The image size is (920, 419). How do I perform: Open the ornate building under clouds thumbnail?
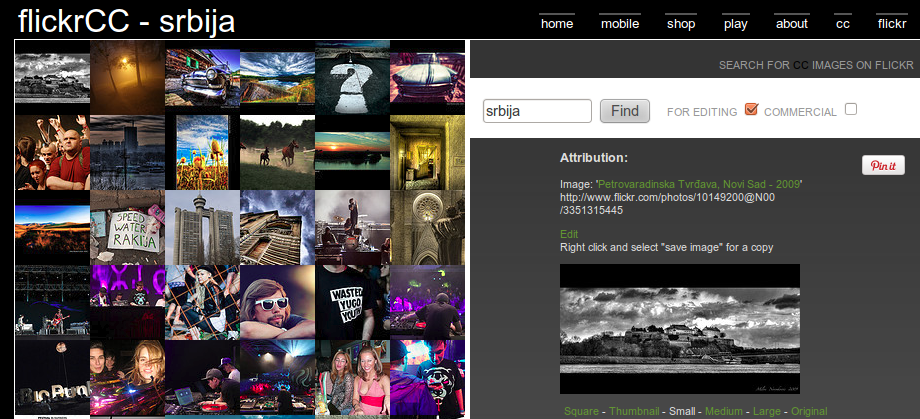pyautogui.click(x=278, y=227)
